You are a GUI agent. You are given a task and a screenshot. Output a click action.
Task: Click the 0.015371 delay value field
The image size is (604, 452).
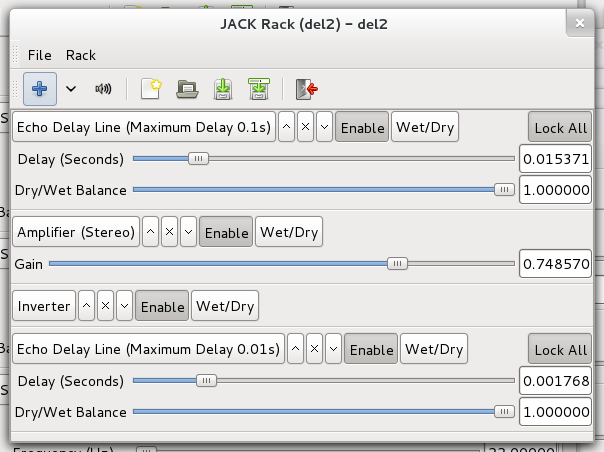coord(555,159)
